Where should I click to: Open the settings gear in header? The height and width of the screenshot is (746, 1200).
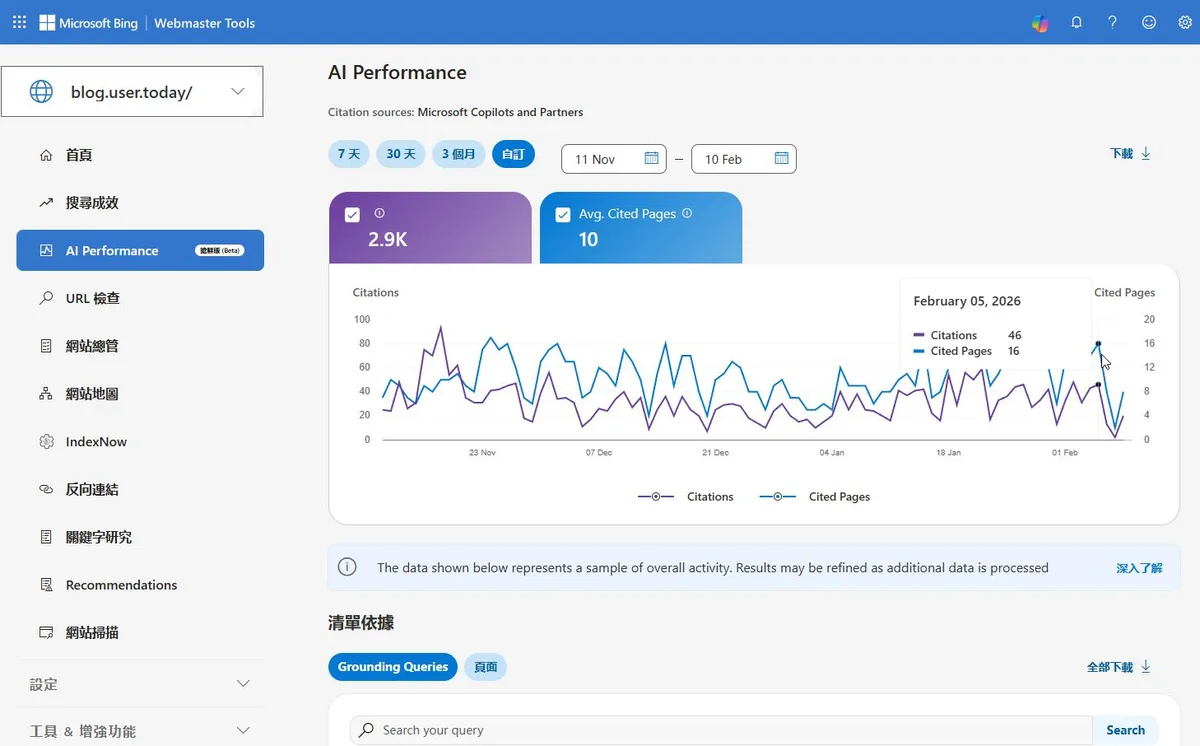coord(1185,22)
